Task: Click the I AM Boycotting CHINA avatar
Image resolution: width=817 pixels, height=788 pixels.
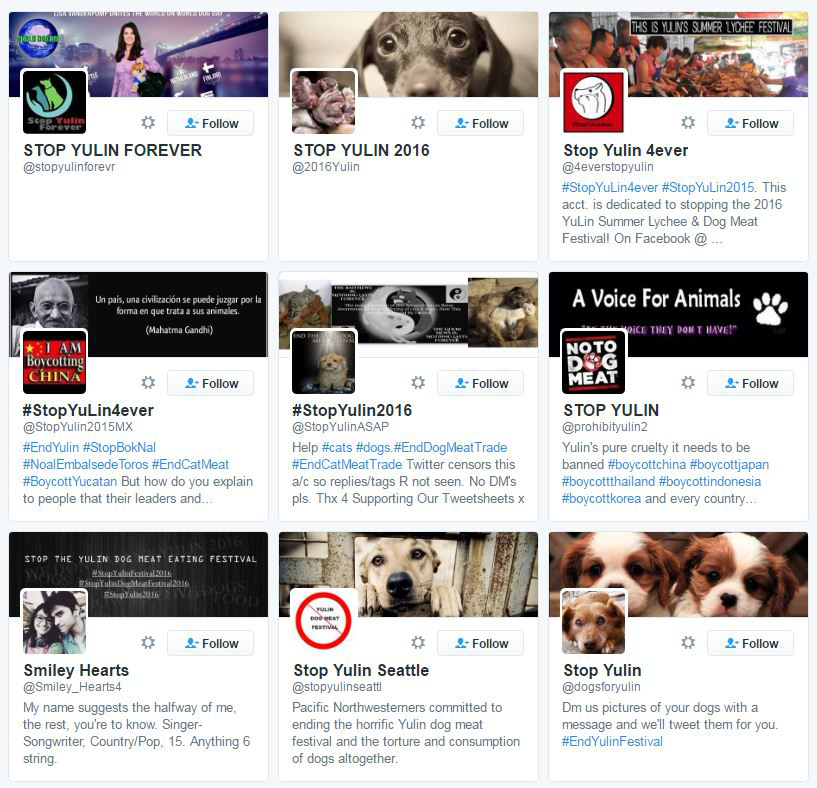Action: (55, 362)
